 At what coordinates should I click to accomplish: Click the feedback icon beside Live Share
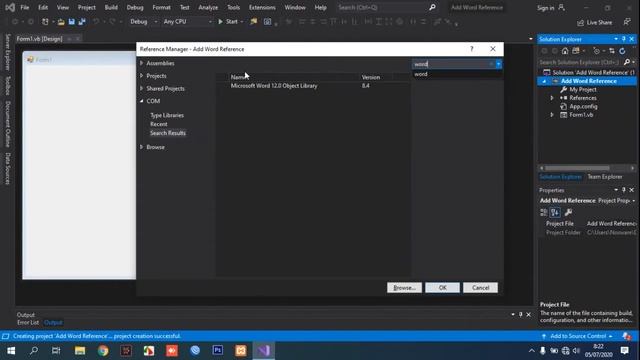[x=627, y=22]
